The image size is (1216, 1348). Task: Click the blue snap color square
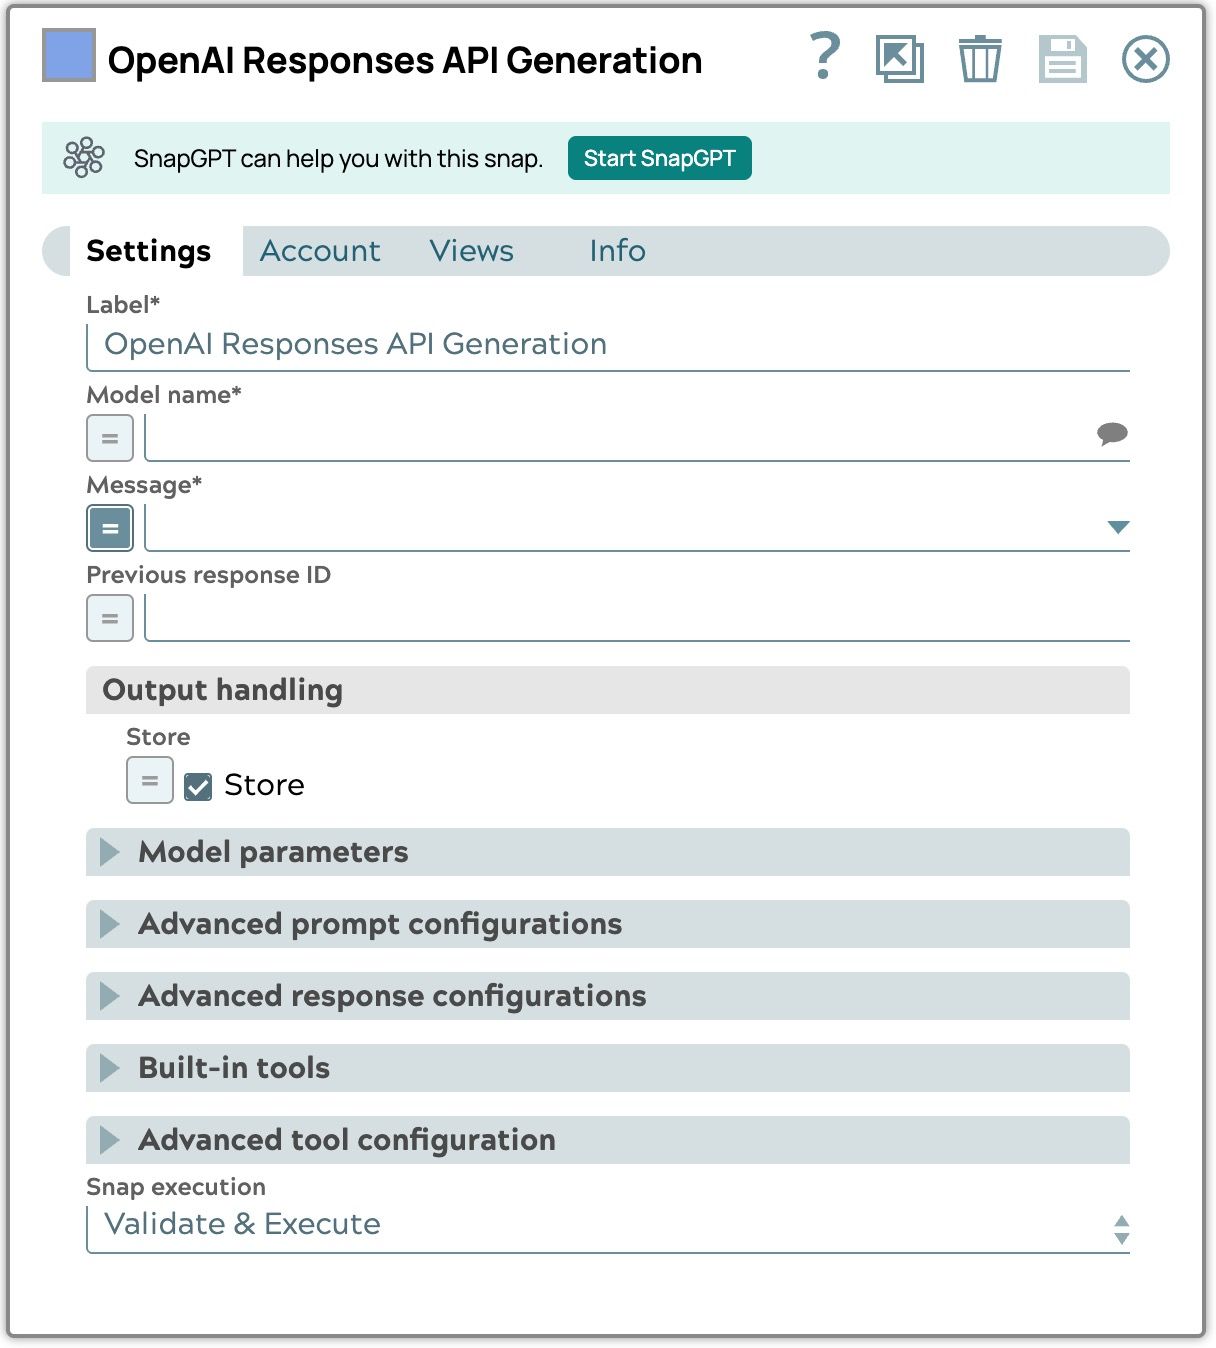point(69,55)
